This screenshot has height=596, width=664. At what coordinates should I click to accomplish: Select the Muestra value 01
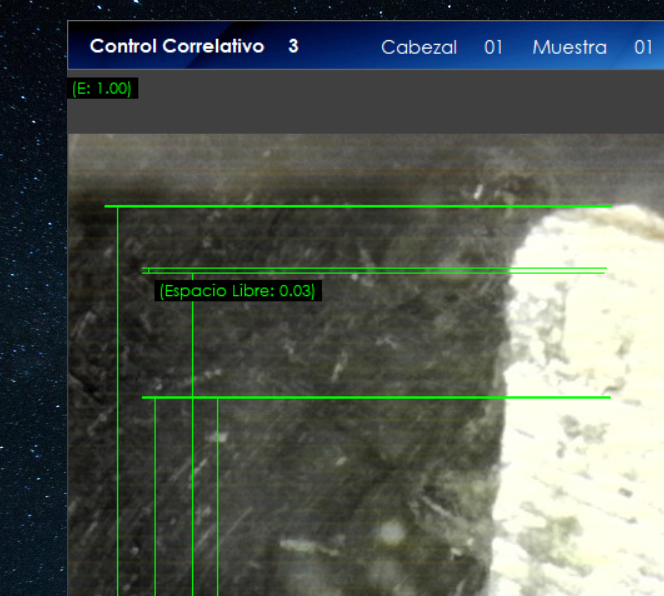point(643,47)
